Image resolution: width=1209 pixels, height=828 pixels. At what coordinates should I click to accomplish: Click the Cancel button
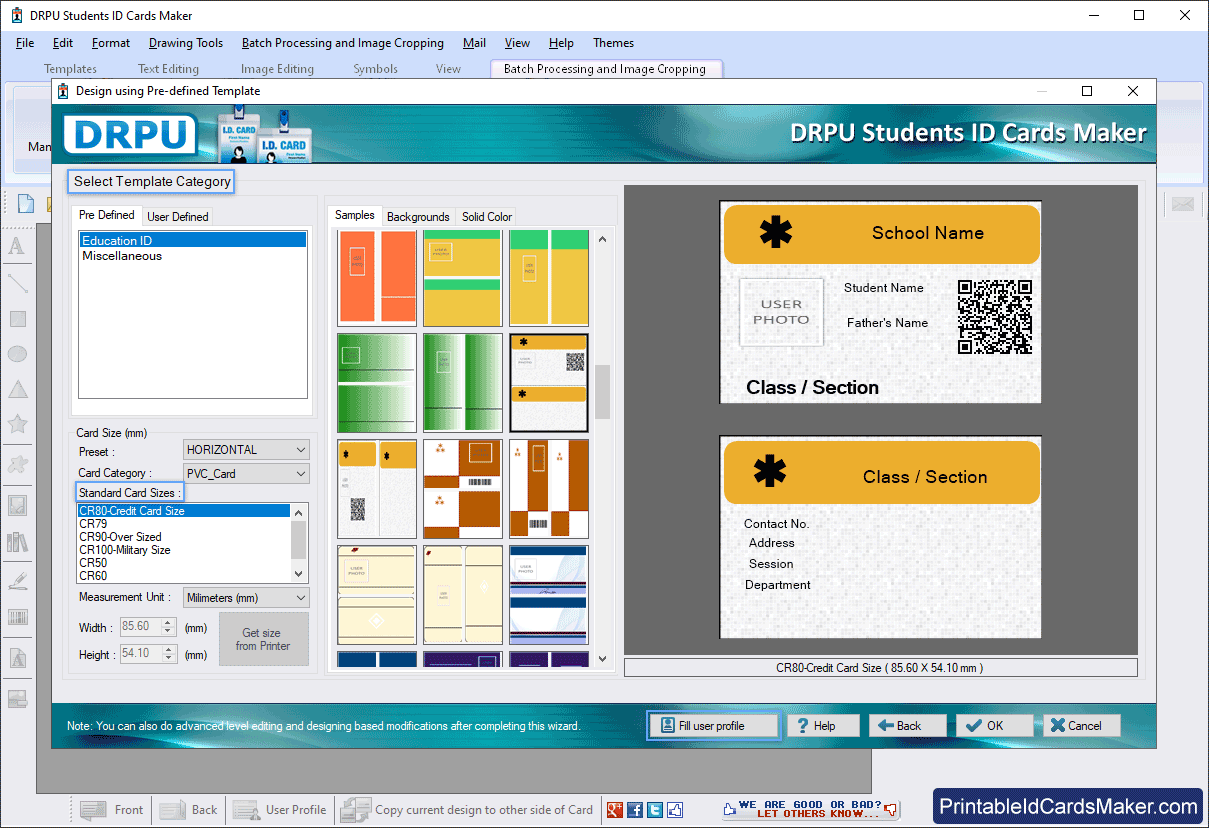[1081, 726]
